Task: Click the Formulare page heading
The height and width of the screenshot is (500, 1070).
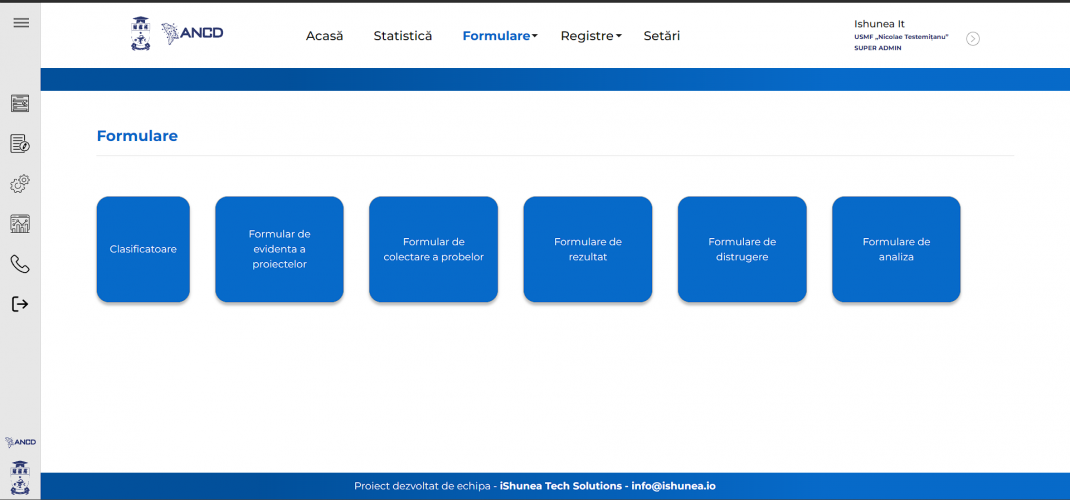Action: [137, 136]
